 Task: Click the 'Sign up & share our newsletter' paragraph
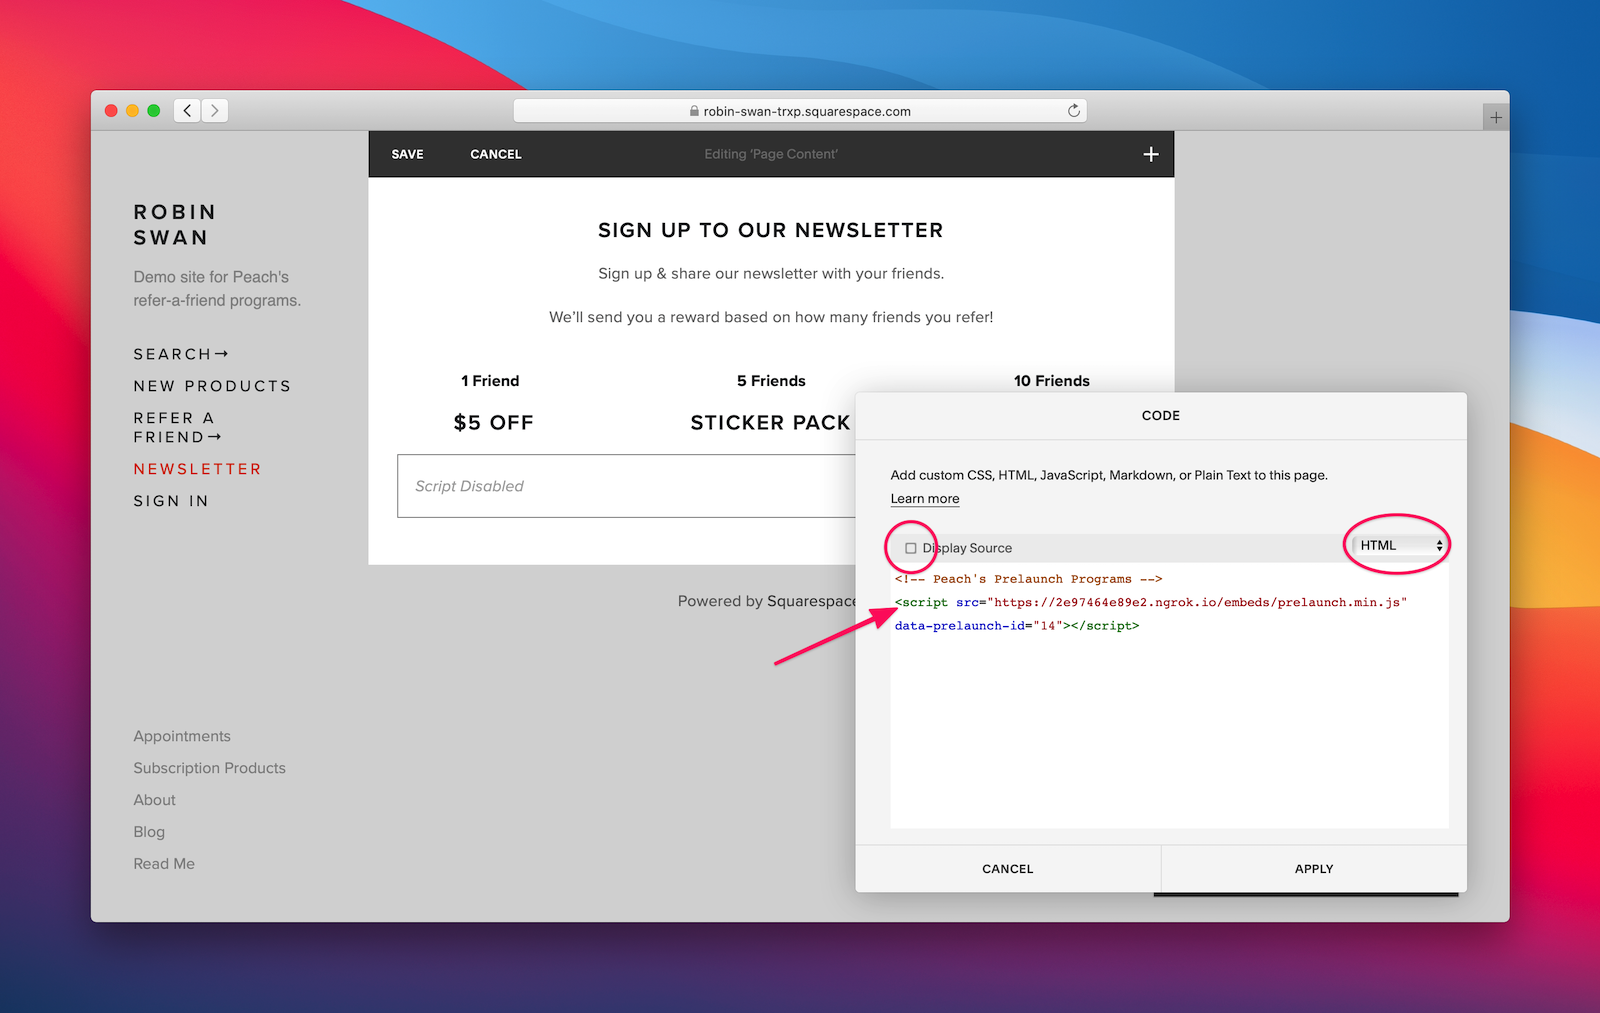point(771,274)
